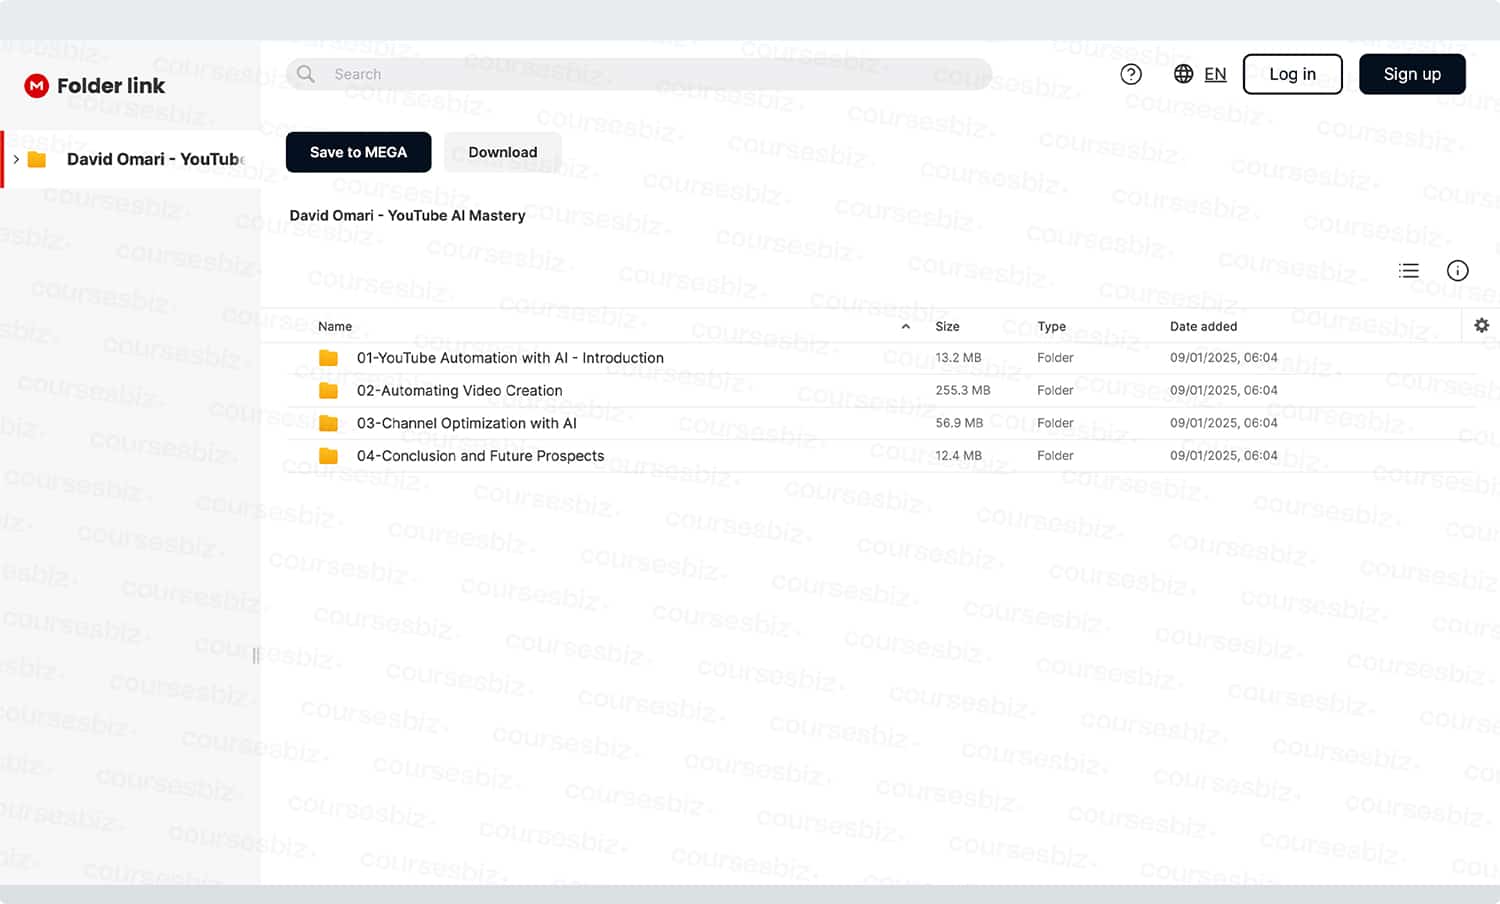The image size is (1500, 904).
Task: Click the Sign up button
Action: (1412, 74)
